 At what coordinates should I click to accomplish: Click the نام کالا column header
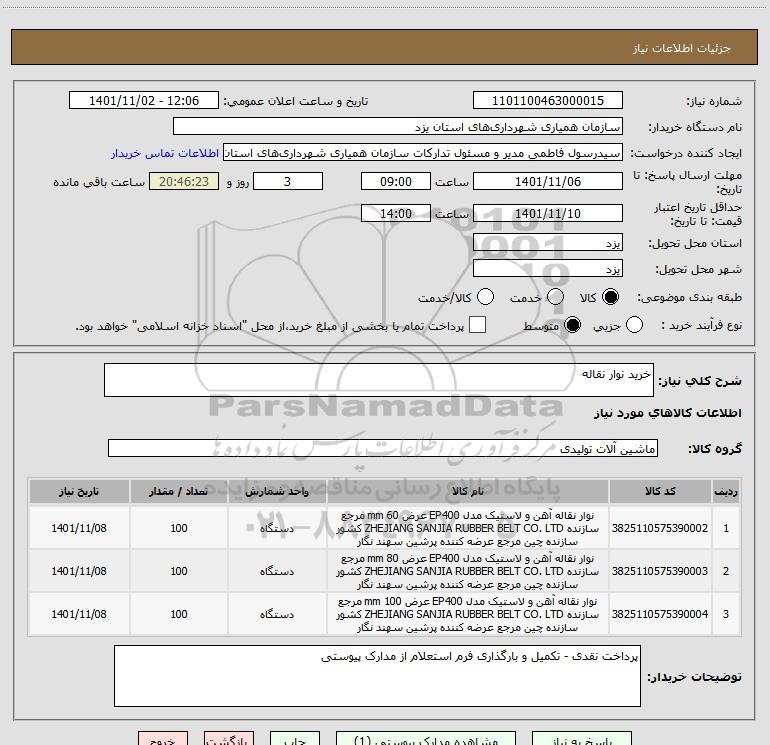coord(468,492)
